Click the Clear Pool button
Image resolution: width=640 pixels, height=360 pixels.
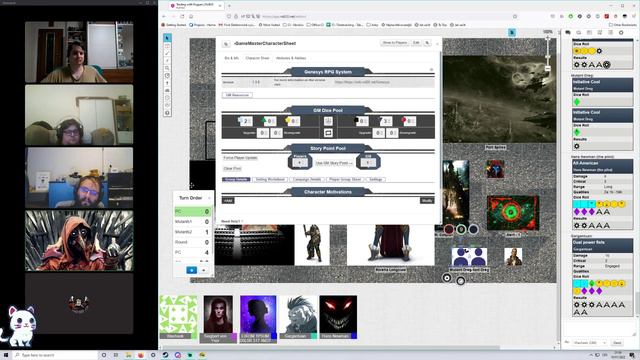click(232, 169)
